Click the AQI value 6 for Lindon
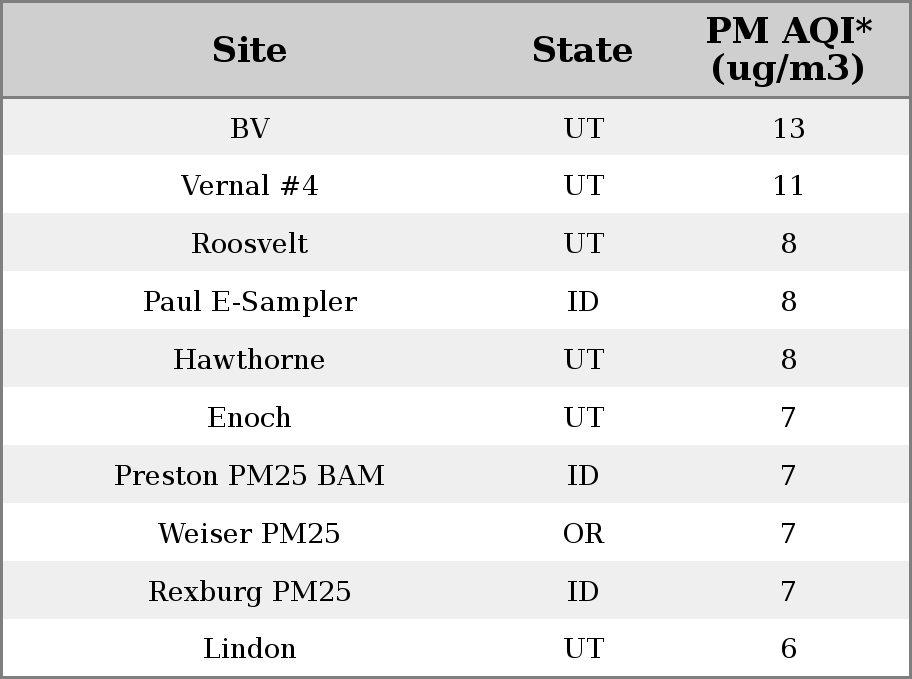The width and height of the screenshot is (912, 679). point(789,648)
